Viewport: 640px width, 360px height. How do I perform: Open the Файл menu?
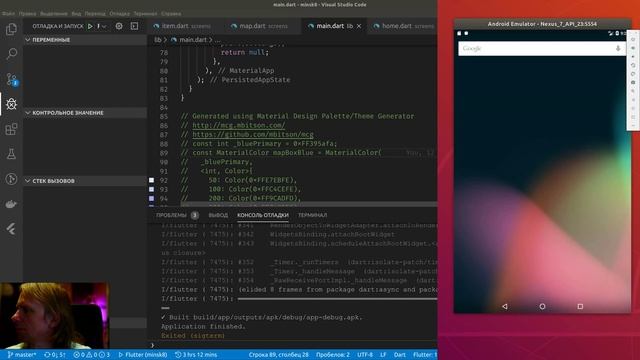(x=8, y=13)
